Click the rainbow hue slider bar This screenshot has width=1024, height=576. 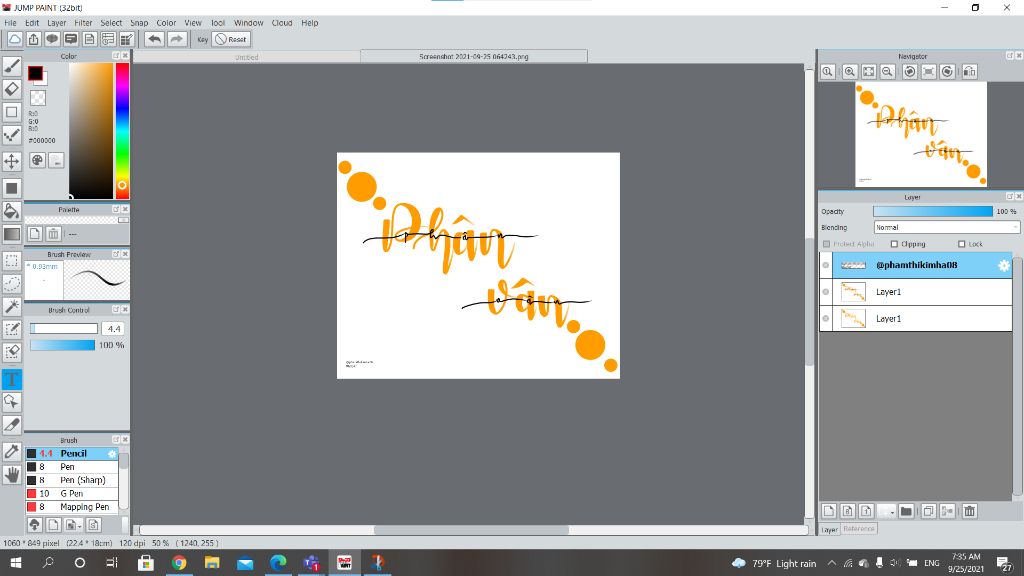click(x=122, y=131)
